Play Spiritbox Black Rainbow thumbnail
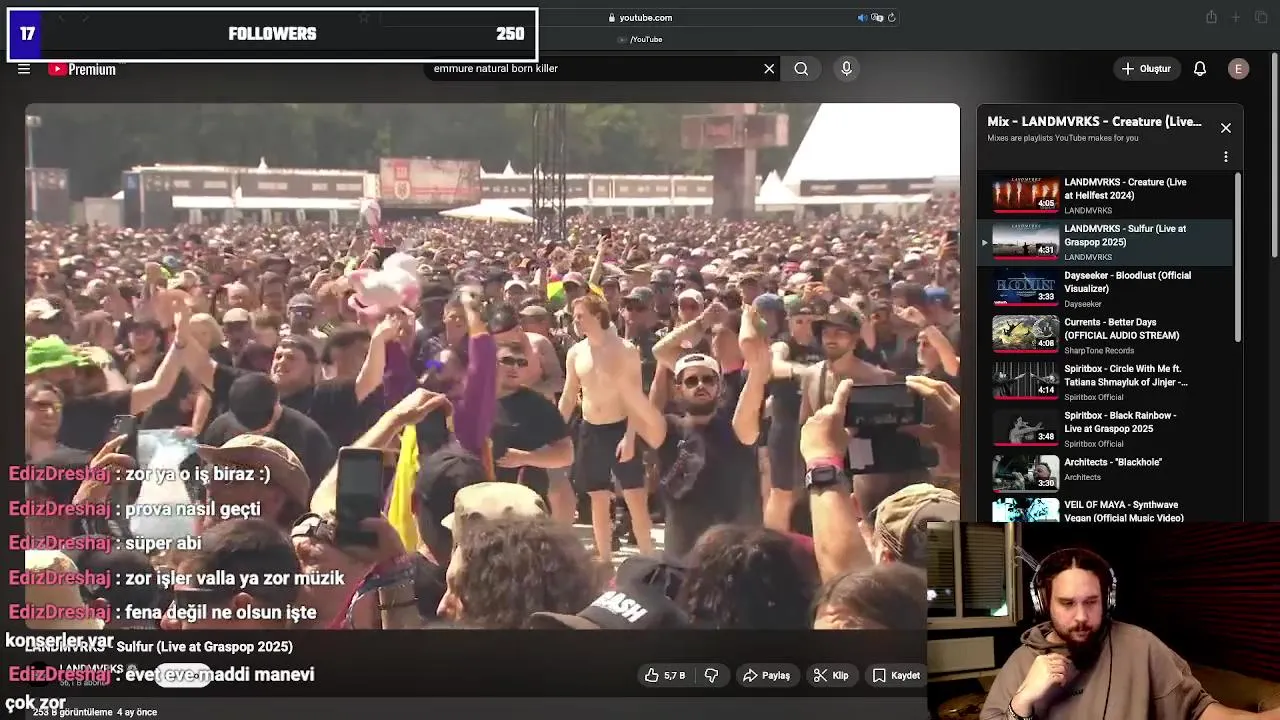1280x720 pixels. (1025, 427)
